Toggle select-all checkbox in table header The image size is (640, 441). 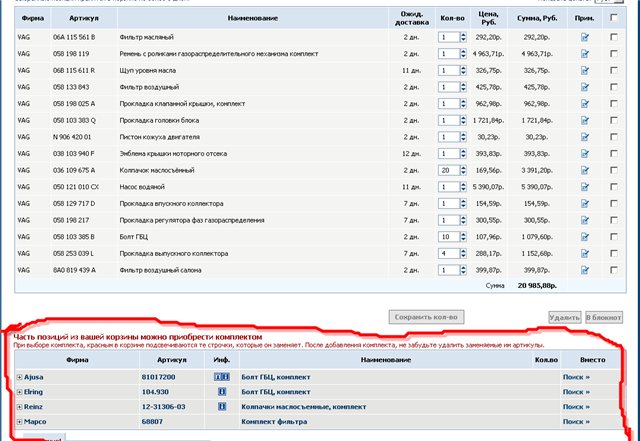point(613,18)
